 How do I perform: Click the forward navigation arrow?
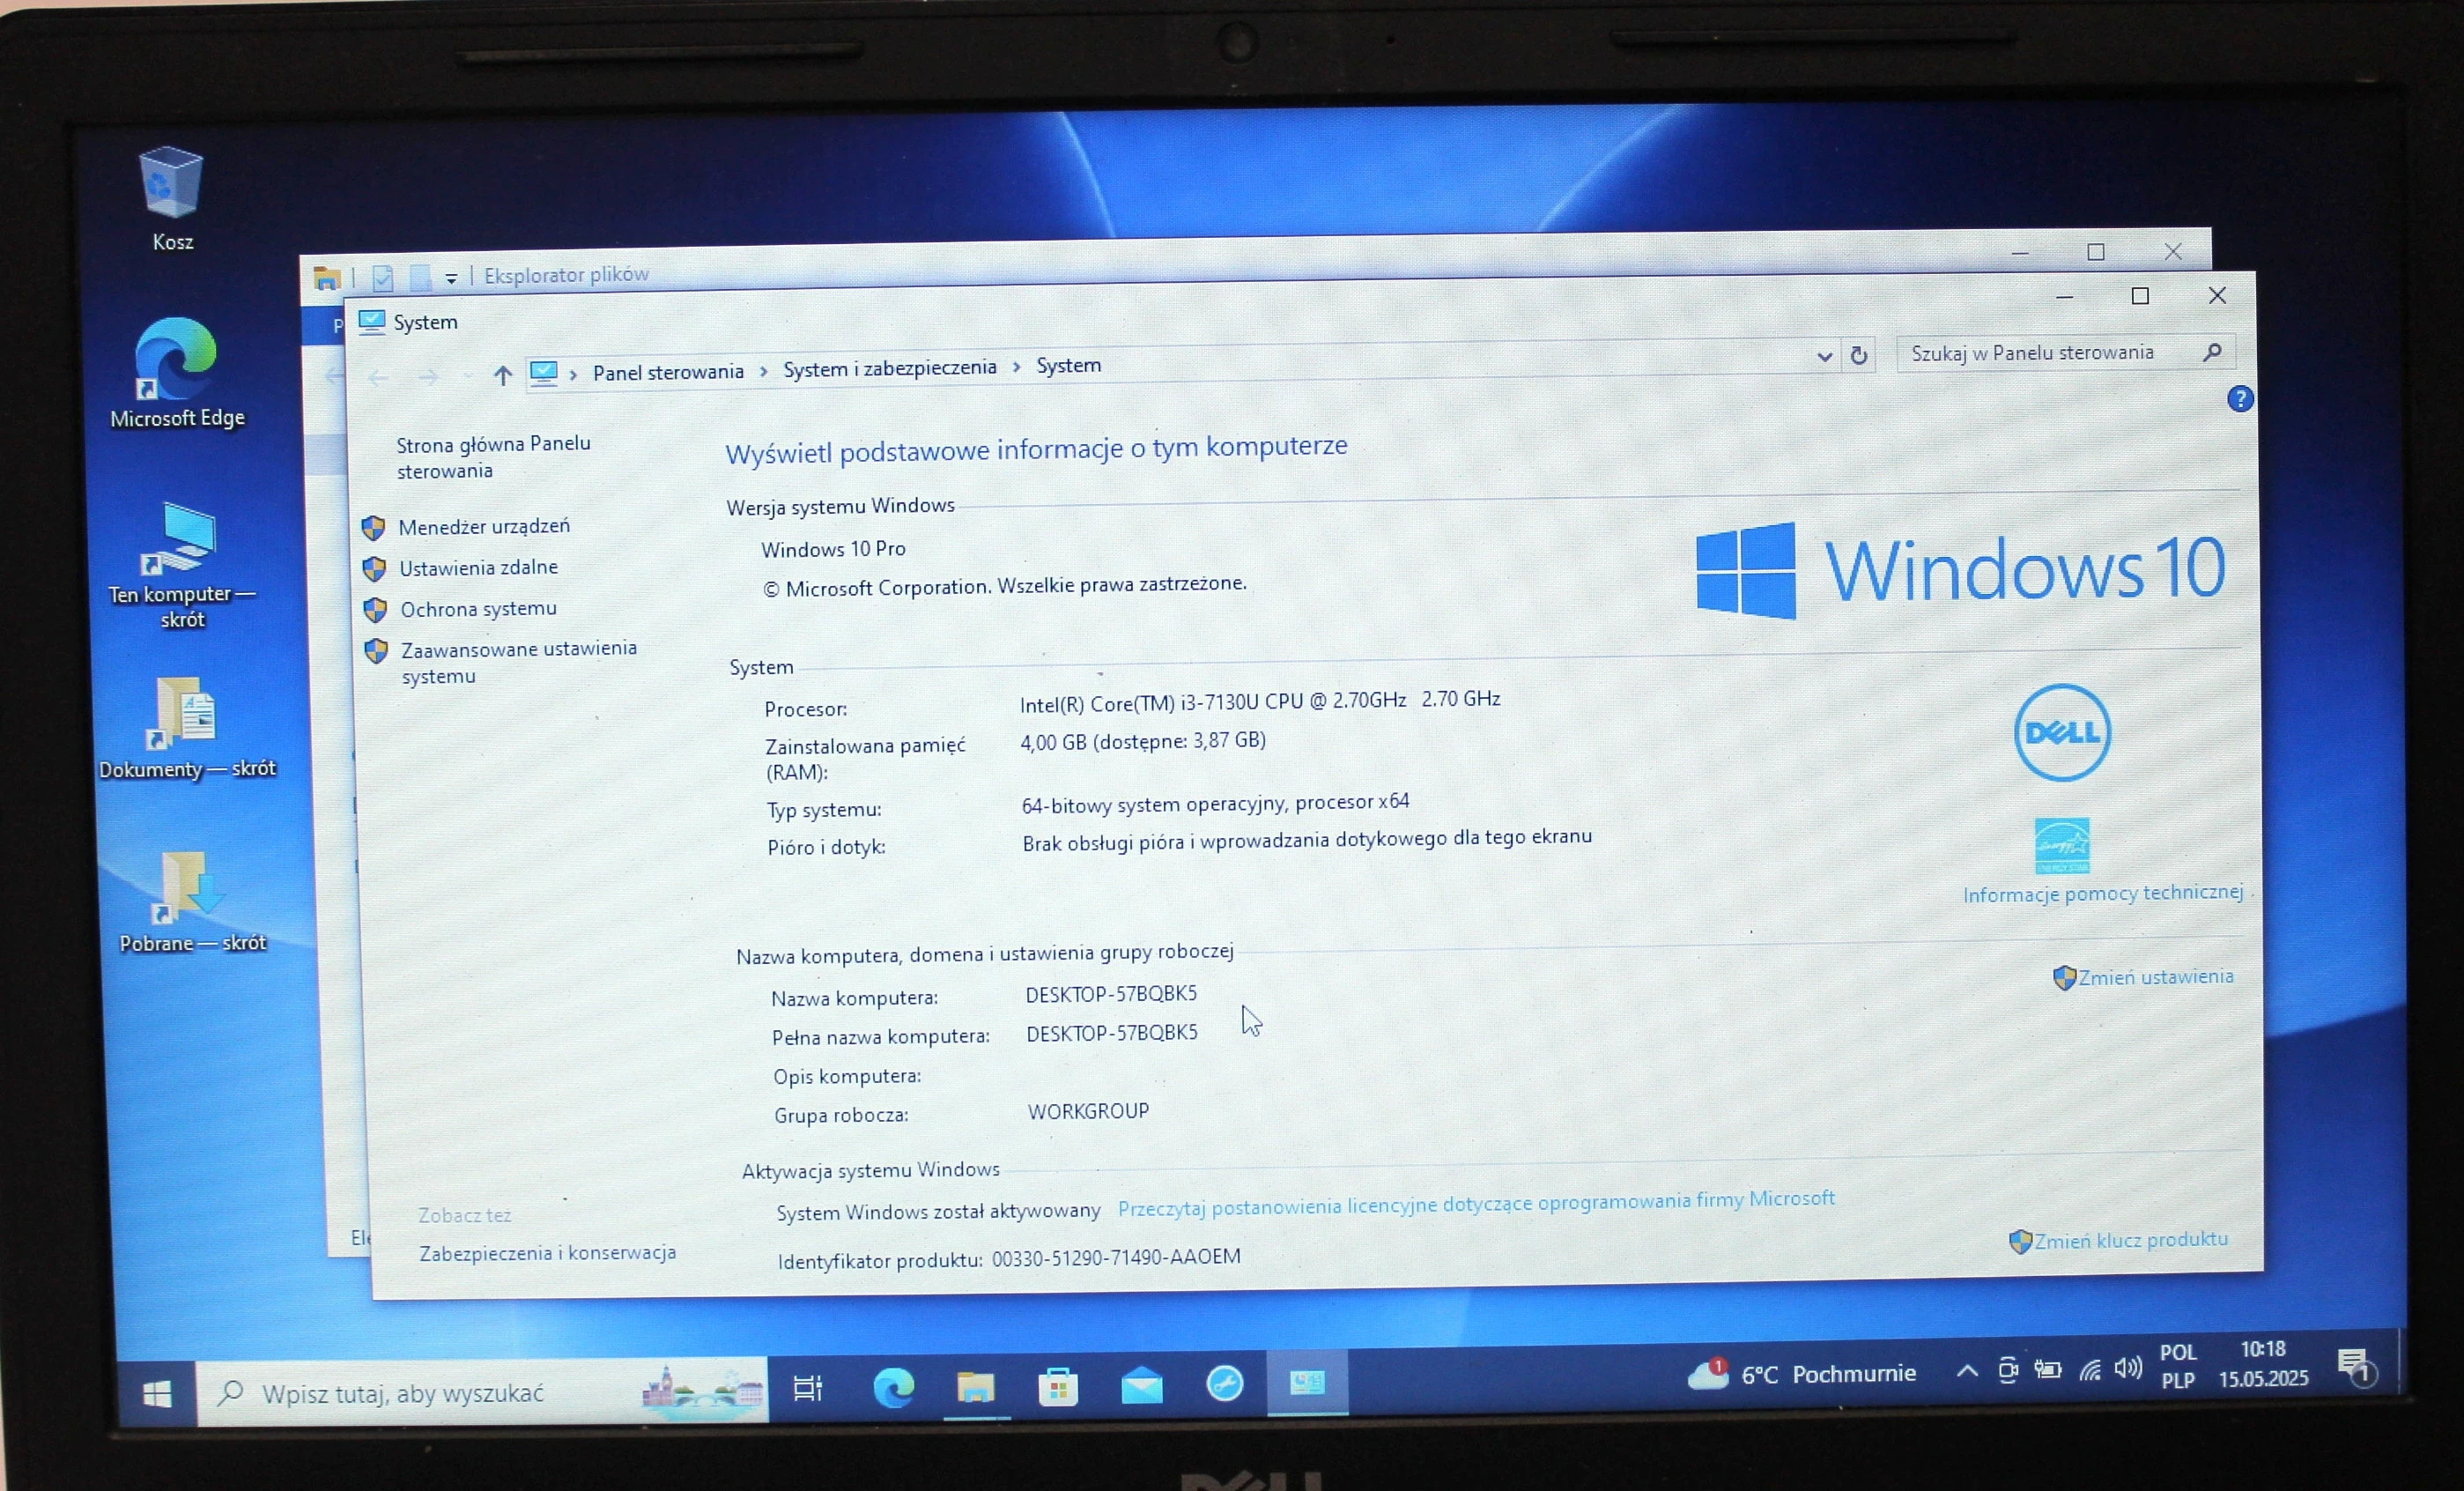428,376
